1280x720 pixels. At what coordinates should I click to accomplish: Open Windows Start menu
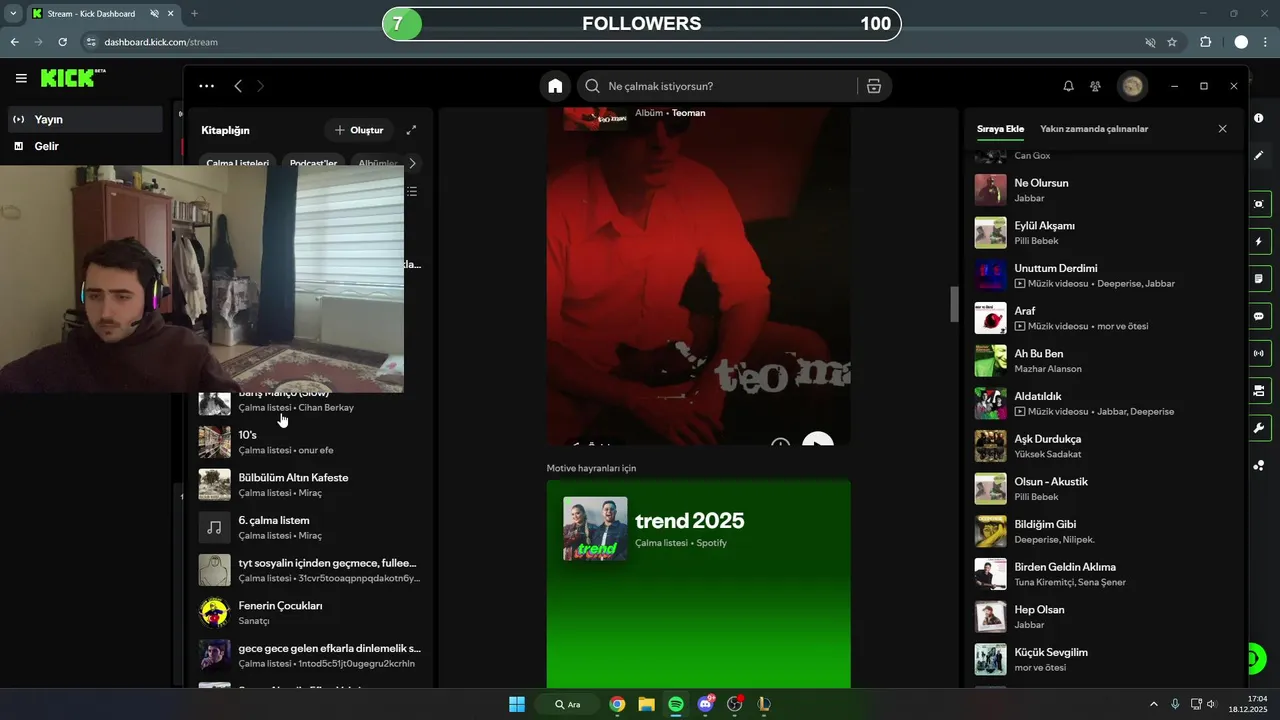click(517, 704)
